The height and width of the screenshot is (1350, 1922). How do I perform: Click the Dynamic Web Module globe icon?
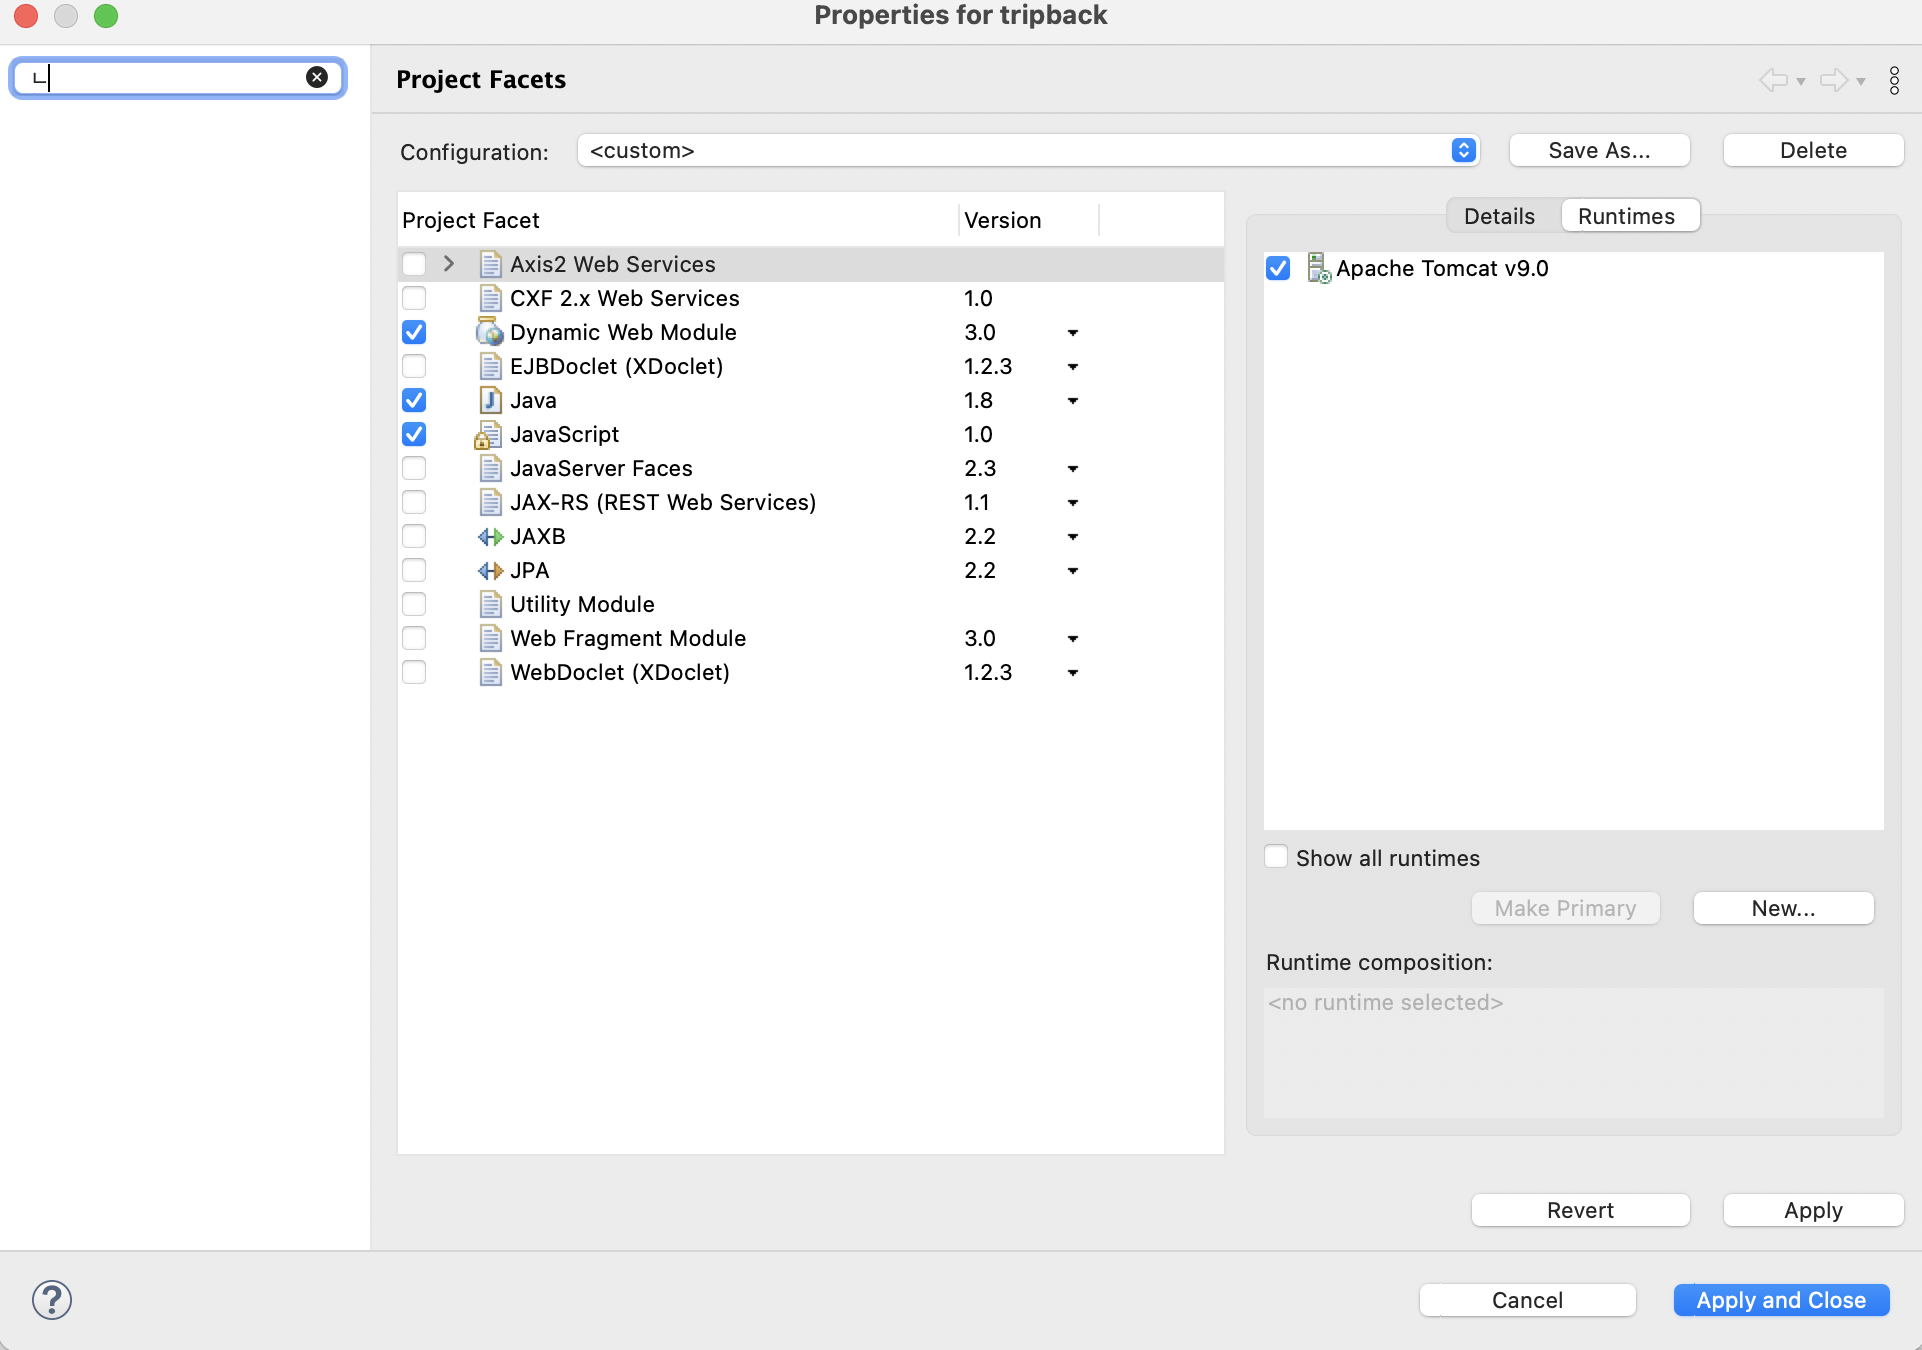489,332
